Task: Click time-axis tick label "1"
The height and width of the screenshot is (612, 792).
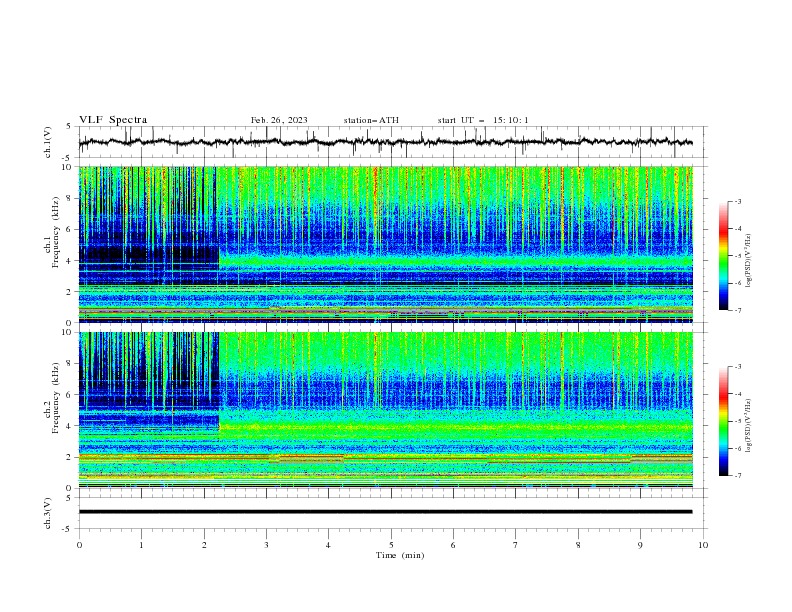Action: click(141, 545)
